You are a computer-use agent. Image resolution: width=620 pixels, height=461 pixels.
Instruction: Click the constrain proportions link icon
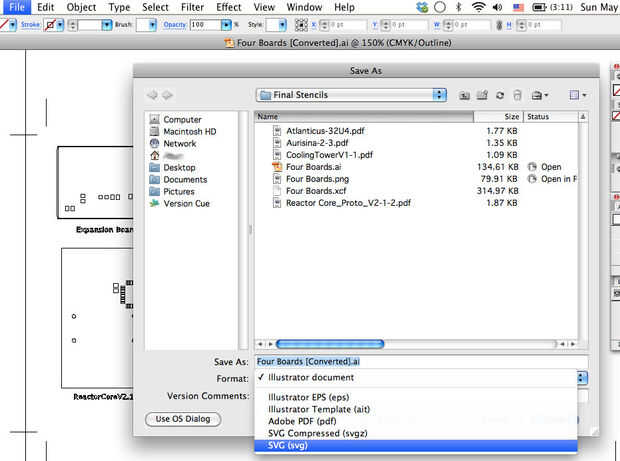tap(499, 25)
